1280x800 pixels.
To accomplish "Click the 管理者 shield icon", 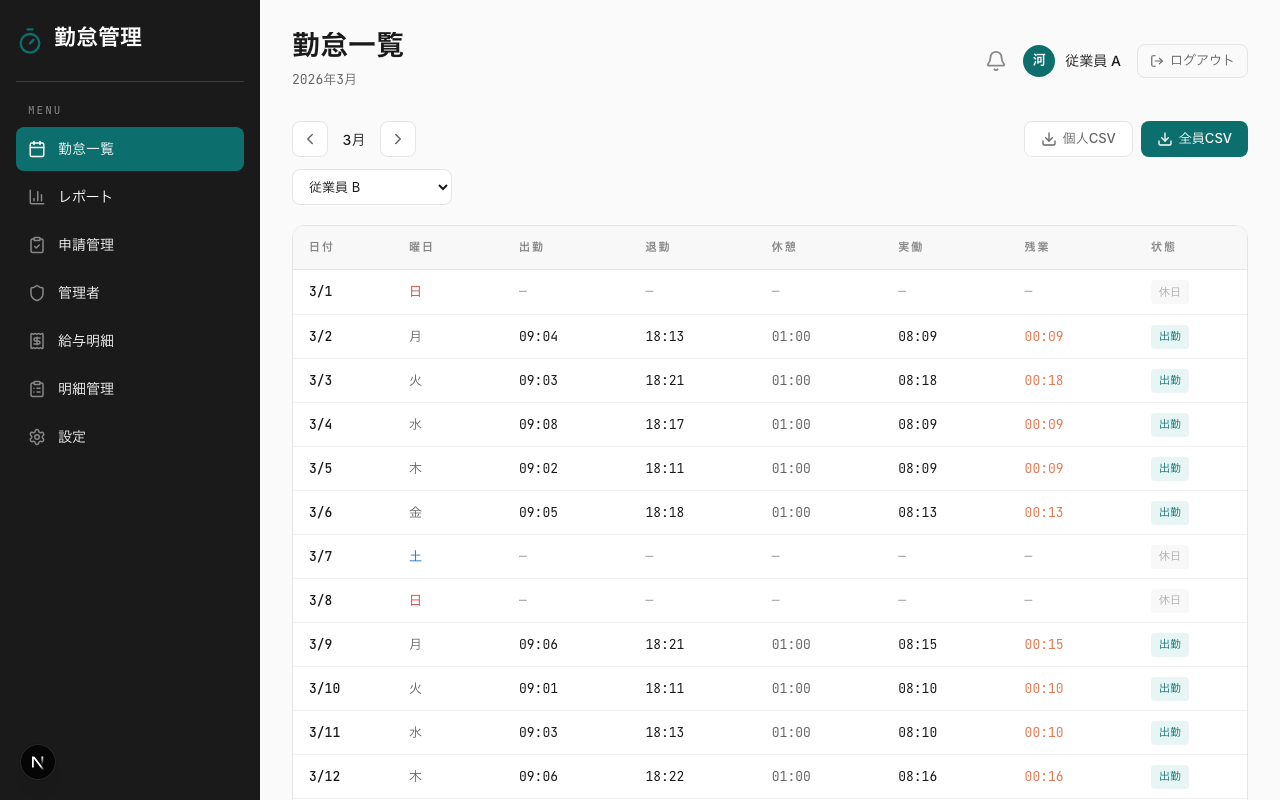I will click(x=37, y=293).
